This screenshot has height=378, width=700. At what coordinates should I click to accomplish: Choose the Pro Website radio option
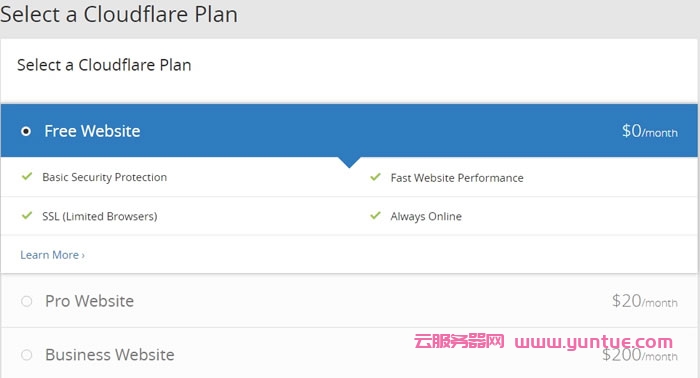pos(27,301)
